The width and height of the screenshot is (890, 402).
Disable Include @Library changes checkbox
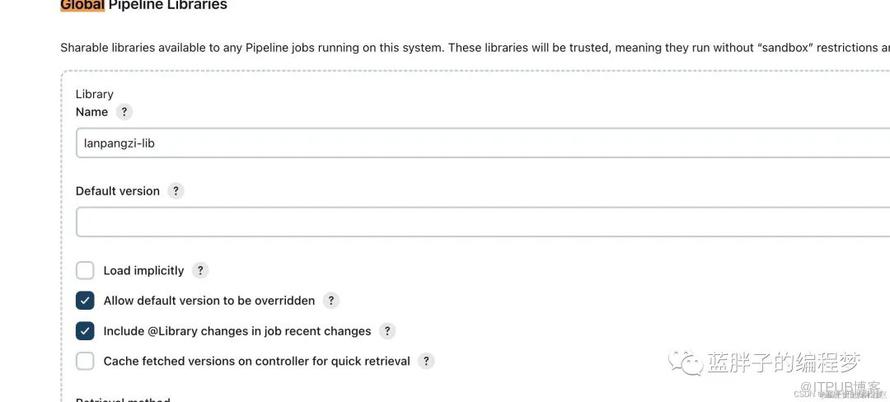(x=85, y=331)
